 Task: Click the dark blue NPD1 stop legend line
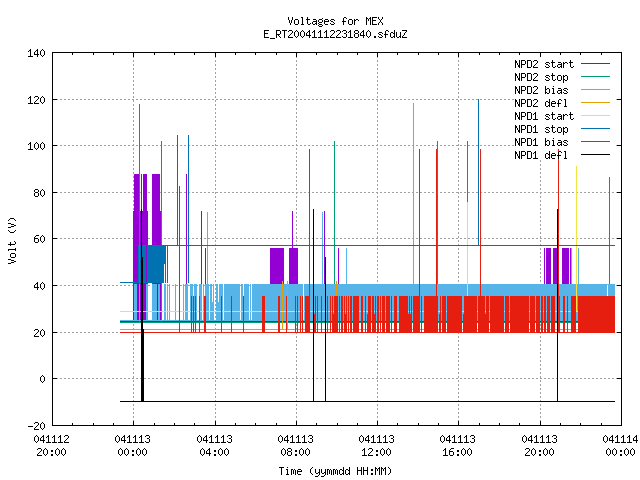pyautogui.click(x=596, y=129)
